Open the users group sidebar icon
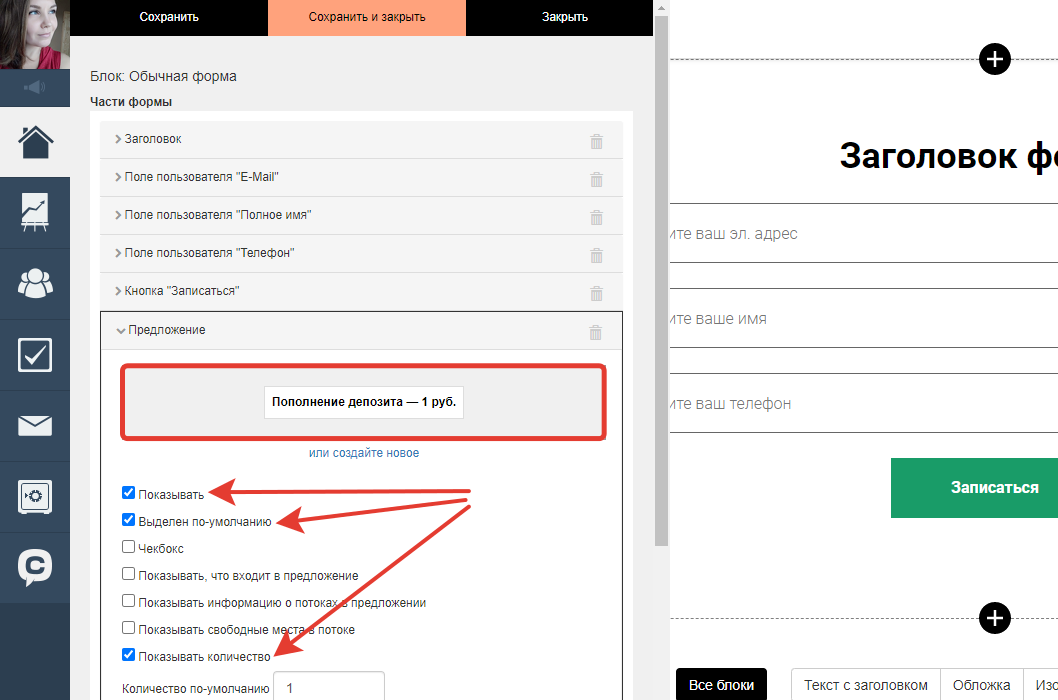The width and height of the screenshot is (1058, 700). point(35,284)
